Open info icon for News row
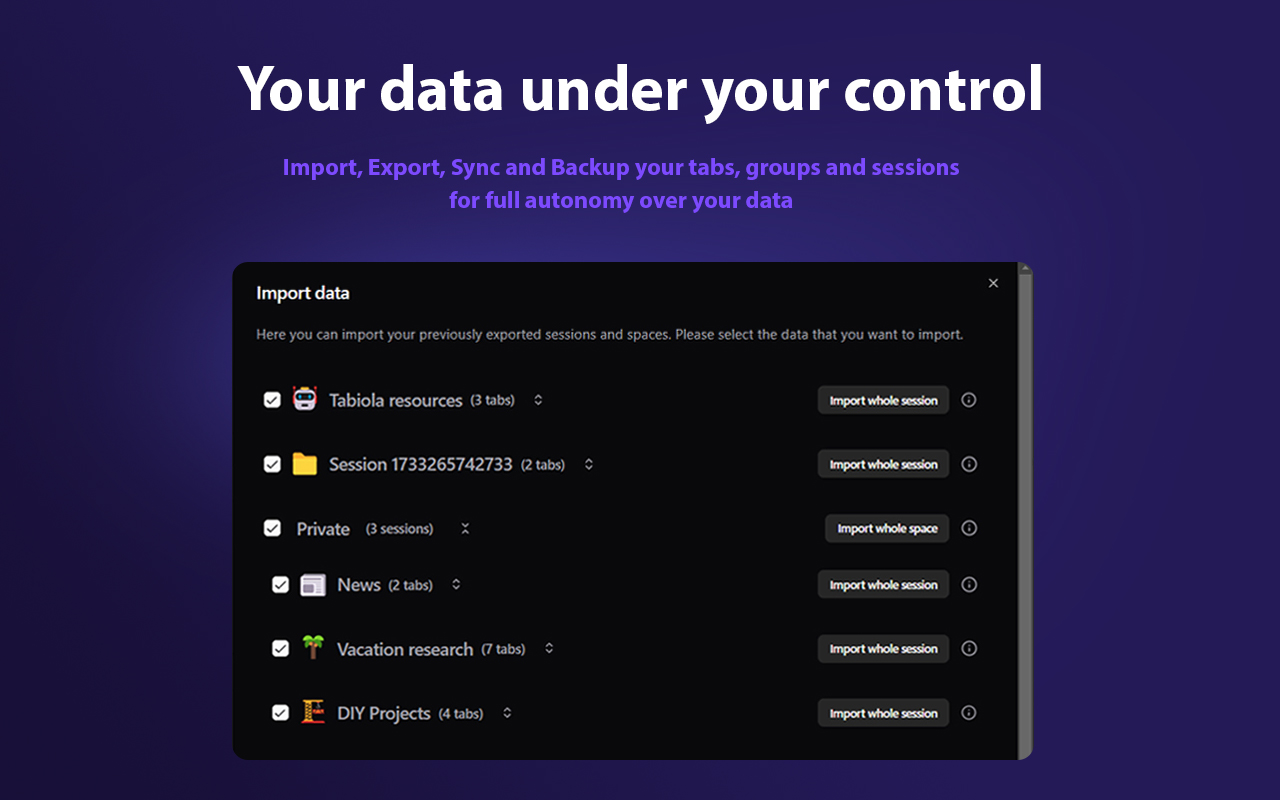The height and width of the screenshot is (800, 1280). (968, 584)
